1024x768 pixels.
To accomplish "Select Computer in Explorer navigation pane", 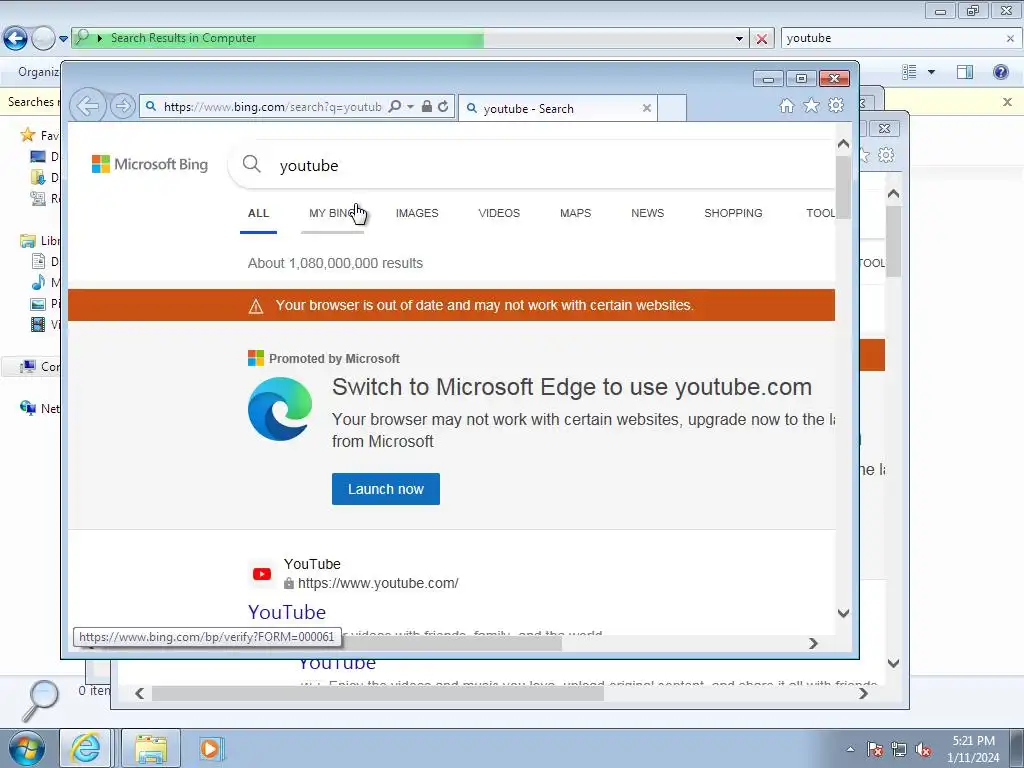I will 39,366.
